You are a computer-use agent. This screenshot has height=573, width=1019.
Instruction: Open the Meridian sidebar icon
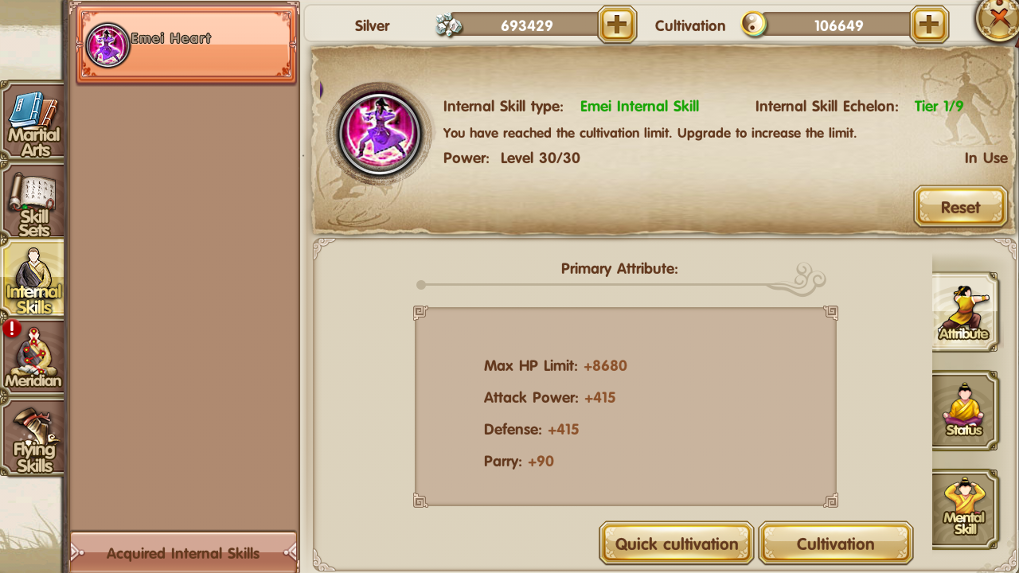pyautogui.click(x=33, y=356)
